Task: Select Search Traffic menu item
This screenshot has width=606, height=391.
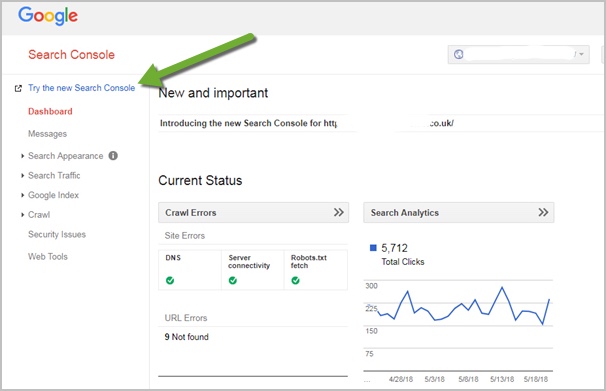Action: click(x=54, y=175)
